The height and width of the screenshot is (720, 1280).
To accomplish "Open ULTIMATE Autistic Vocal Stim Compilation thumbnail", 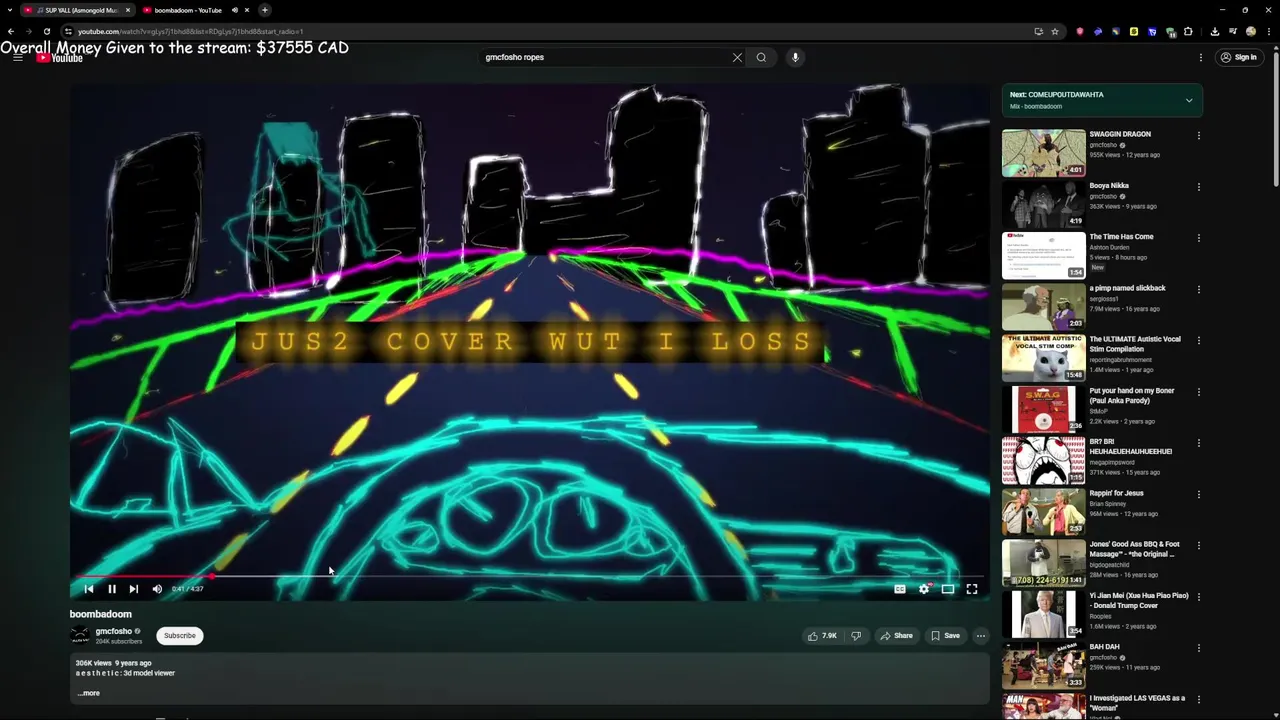I will pyautogui.click(x=1043, y=358).
